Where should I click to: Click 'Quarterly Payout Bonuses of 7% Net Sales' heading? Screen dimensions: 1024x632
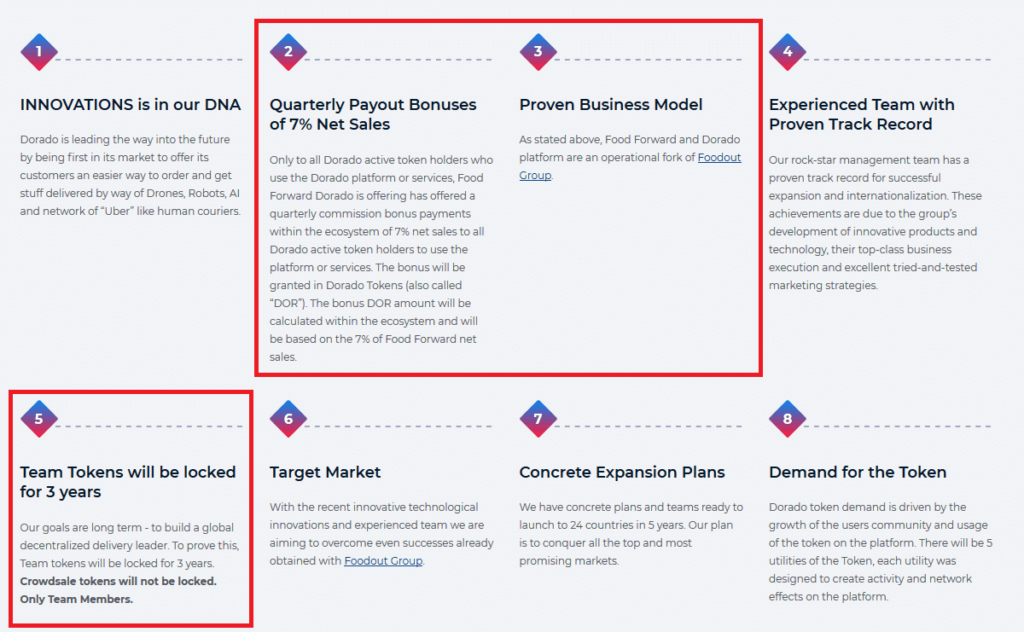pos(373,114)
